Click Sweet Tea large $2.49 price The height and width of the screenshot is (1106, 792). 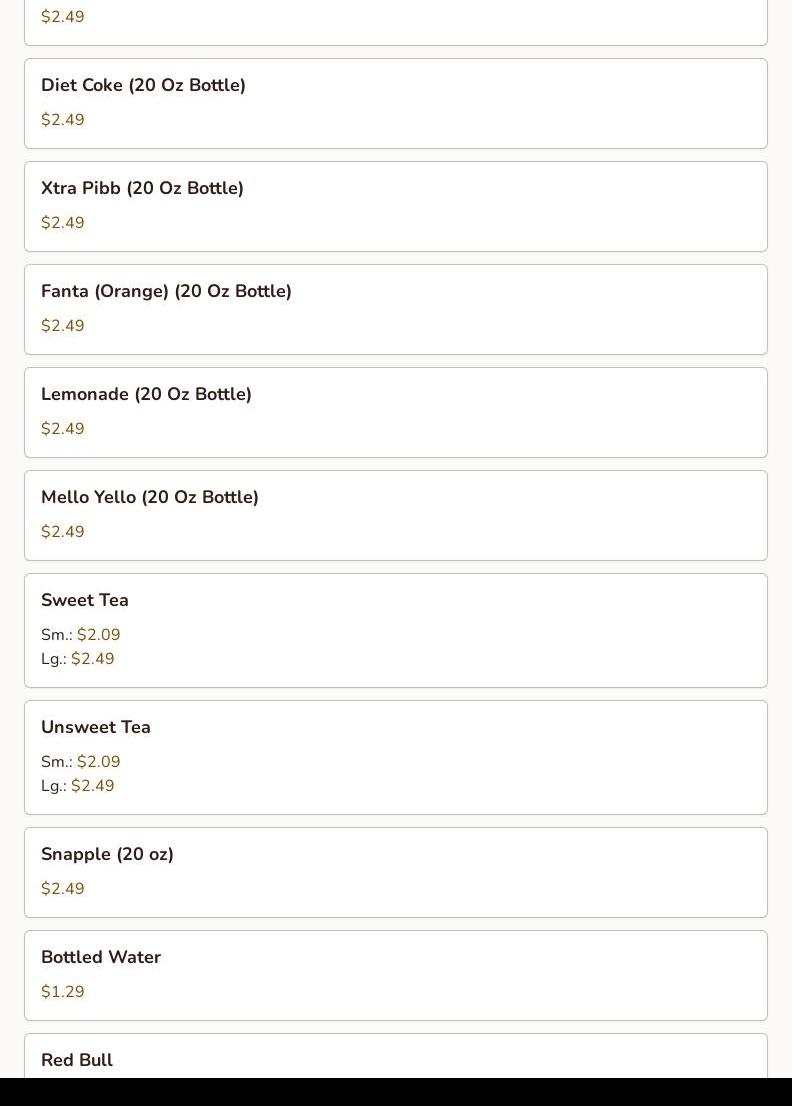click(92, 659)
